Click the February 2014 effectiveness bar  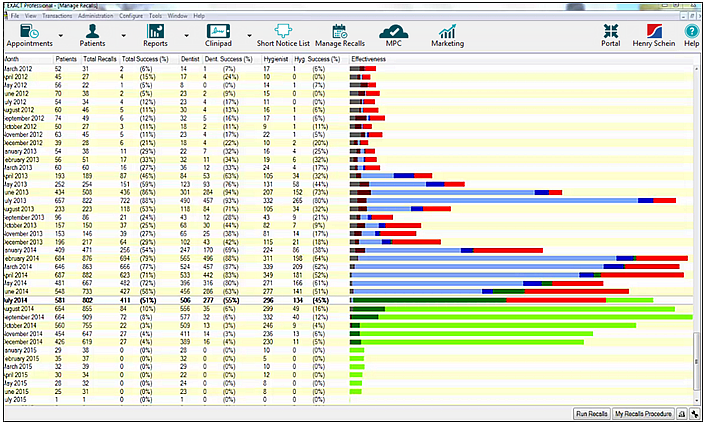click(x=519, y=258)
